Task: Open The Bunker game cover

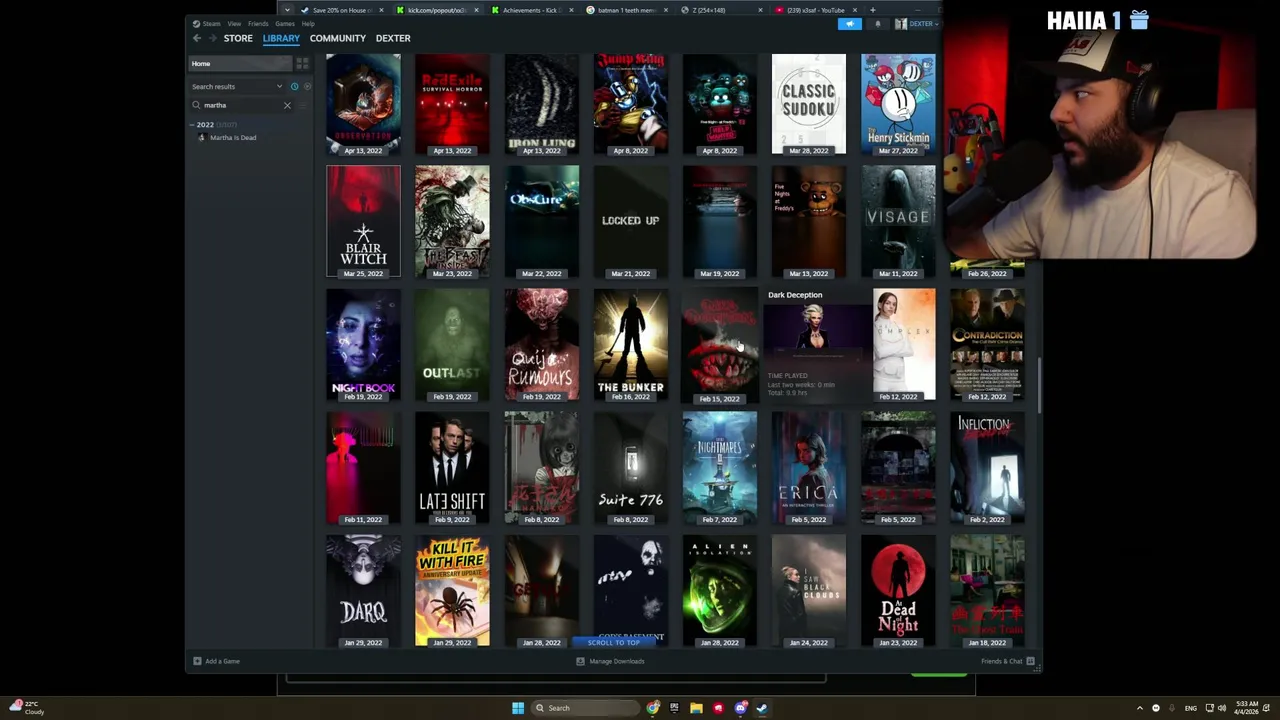Action: click(630, 344)
